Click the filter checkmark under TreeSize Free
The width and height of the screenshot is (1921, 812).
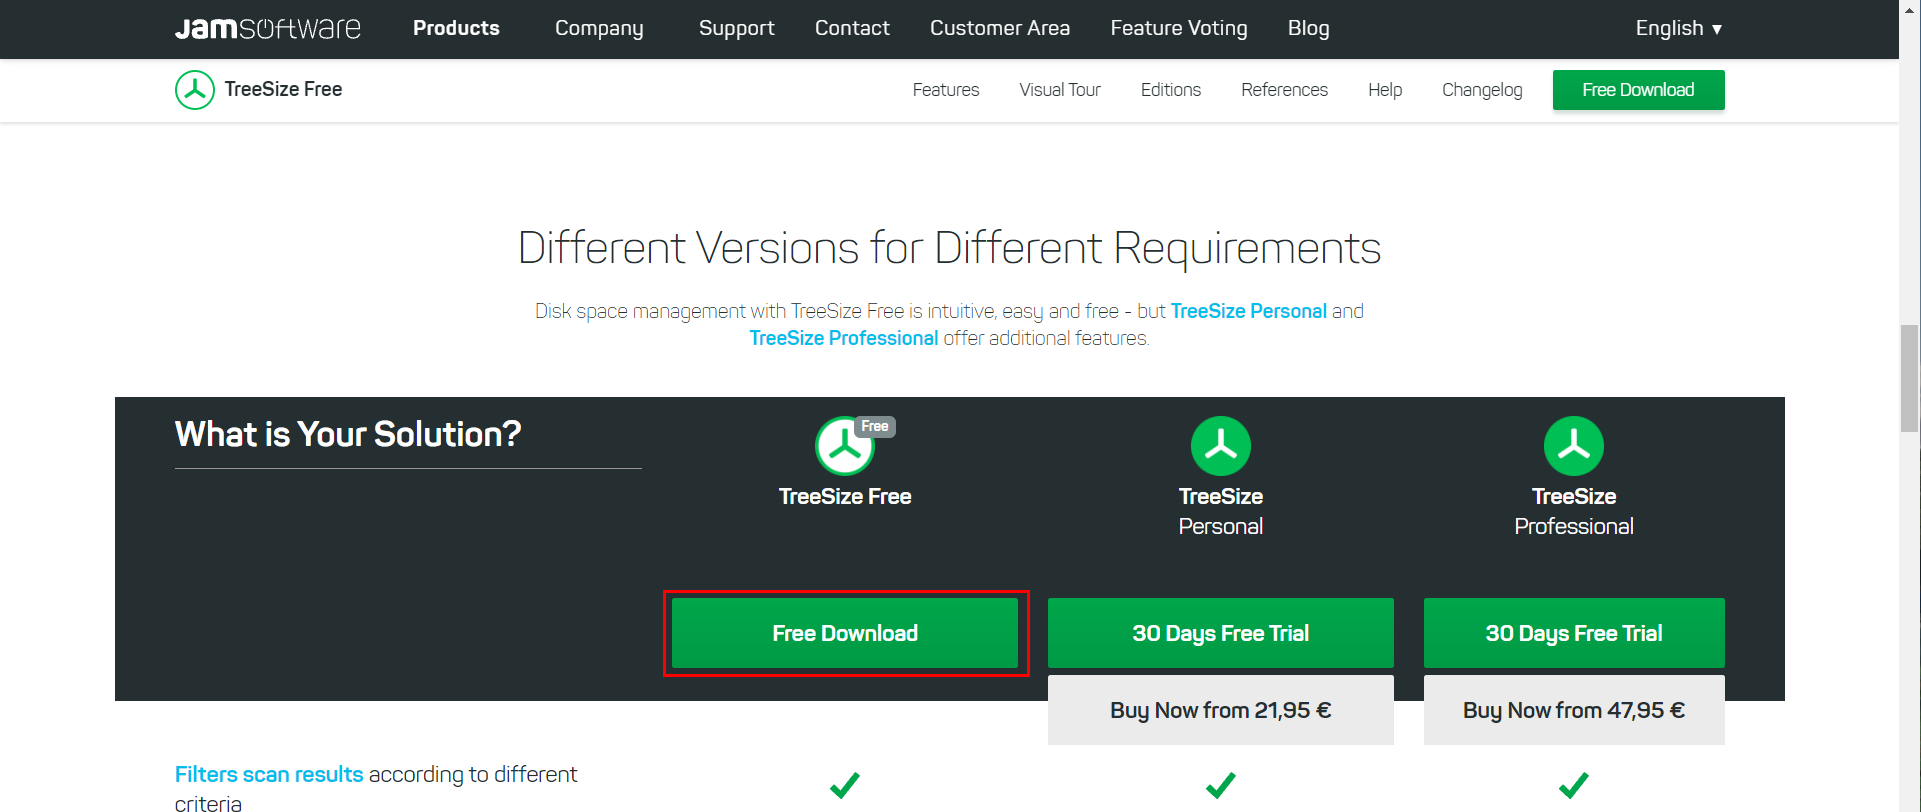coord(845,785)
